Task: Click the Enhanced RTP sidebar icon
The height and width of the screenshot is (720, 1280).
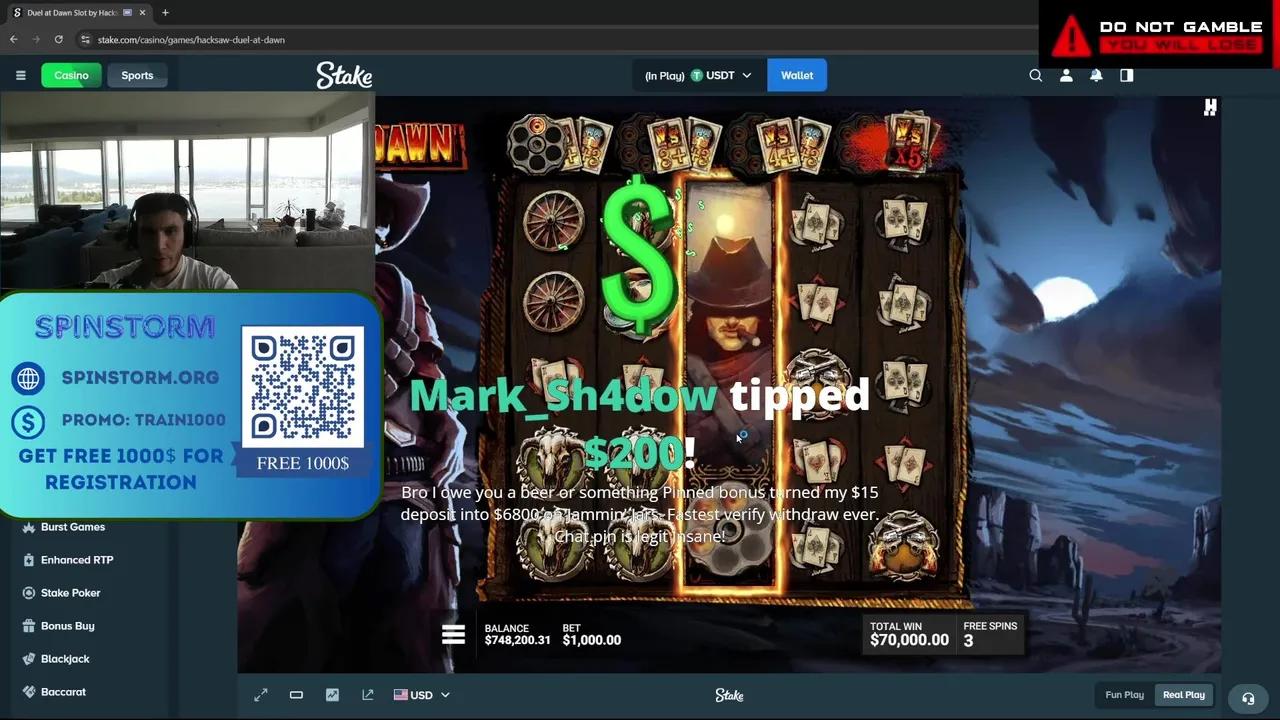Action: pyautogui.click(x=29, y=560)
